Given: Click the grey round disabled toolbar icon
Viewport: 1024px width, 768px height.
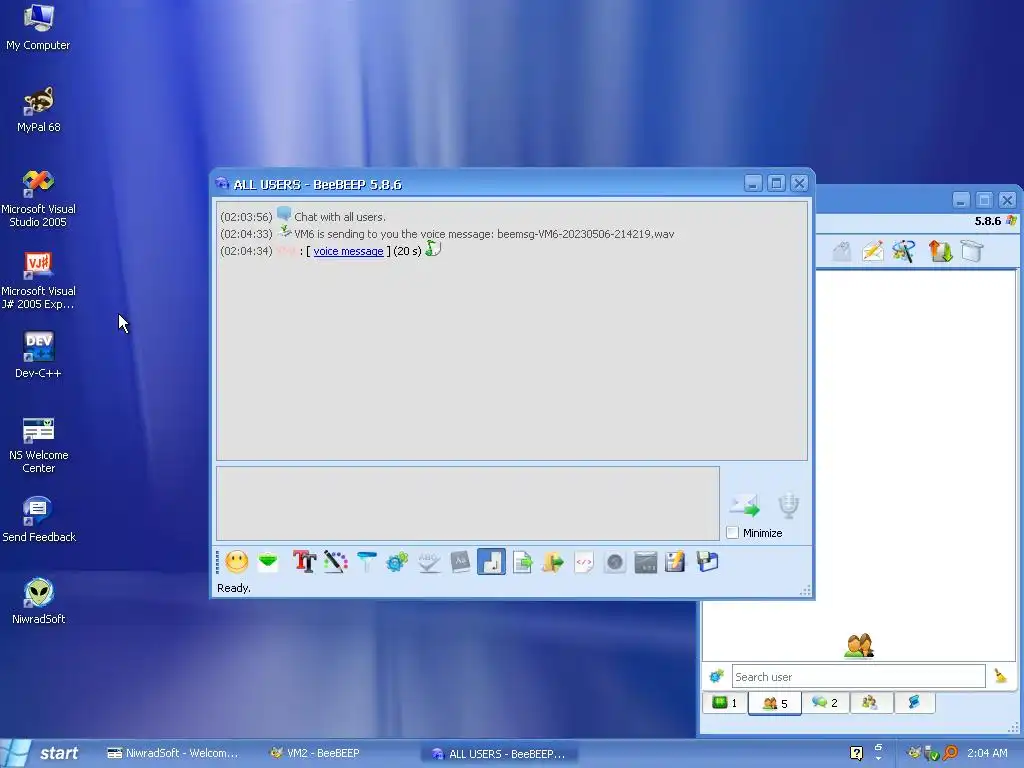Looking at the screenshot, I should tap(615, 562).
